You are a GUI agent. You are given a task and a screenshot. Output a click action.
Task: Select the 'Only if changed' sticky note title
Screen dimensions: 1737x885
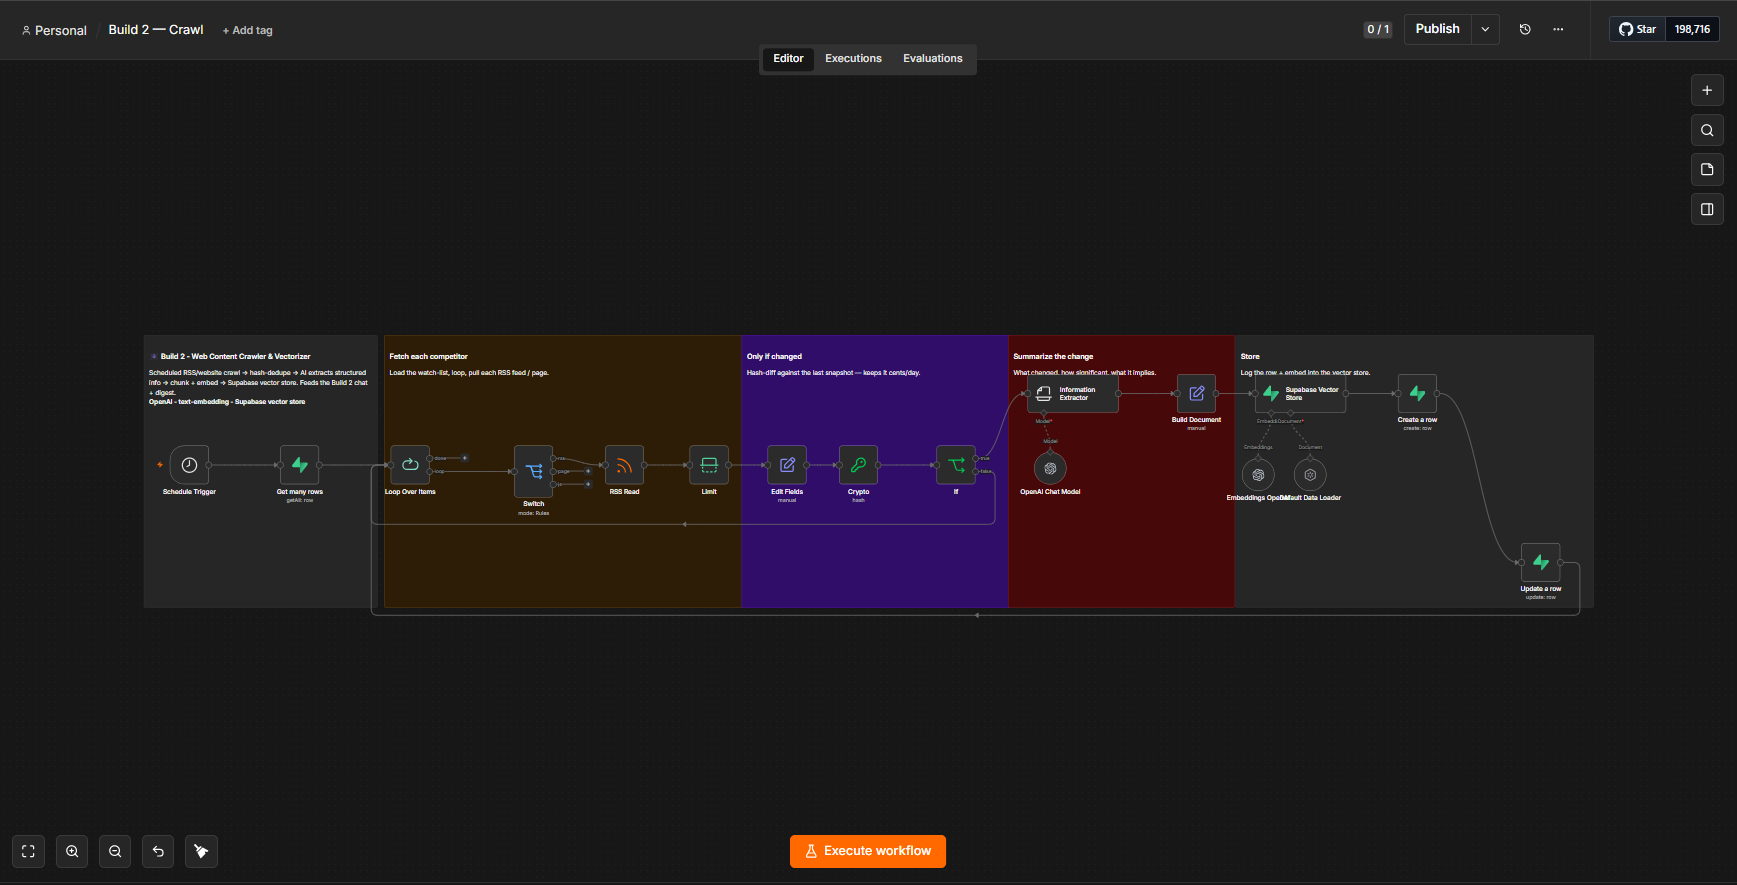click(774, 356)
